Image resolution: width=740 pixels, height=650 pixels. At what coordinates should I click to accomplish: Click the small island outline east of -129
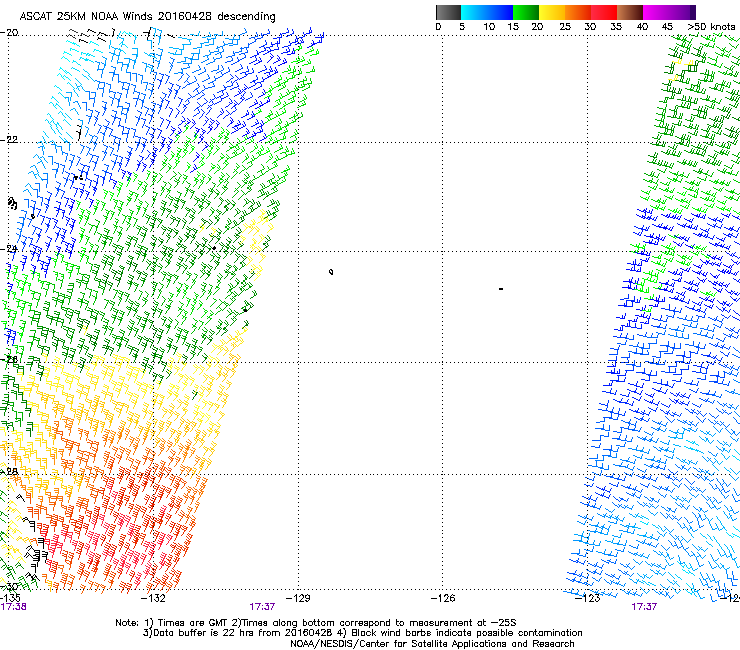(x=331, y=272)
